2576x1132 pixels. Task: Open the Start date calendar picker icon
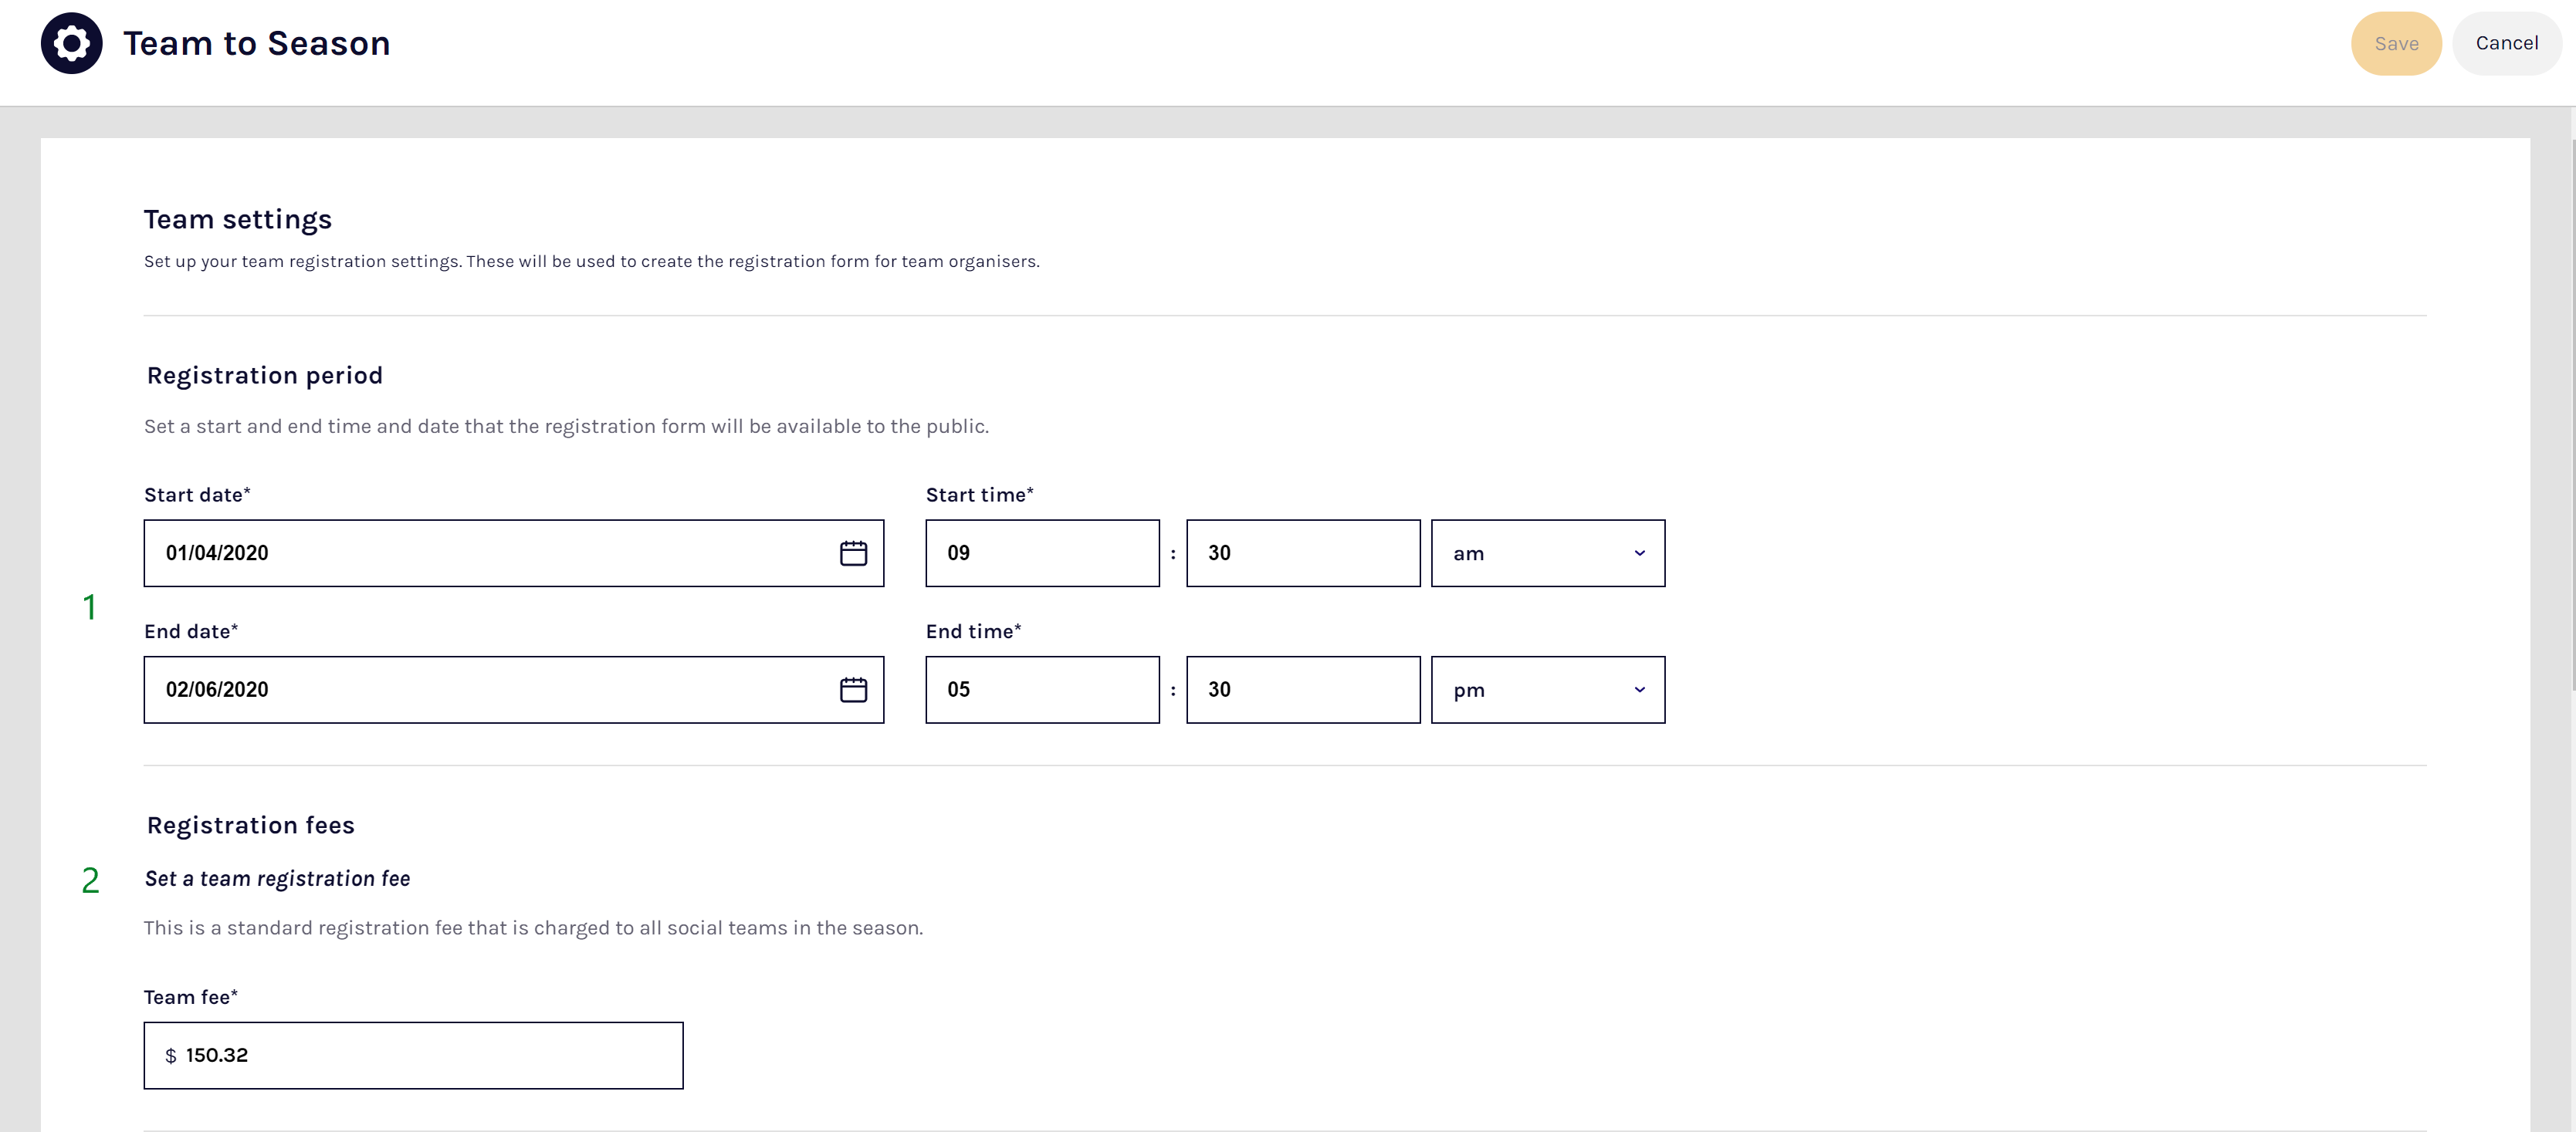point(852,553)
